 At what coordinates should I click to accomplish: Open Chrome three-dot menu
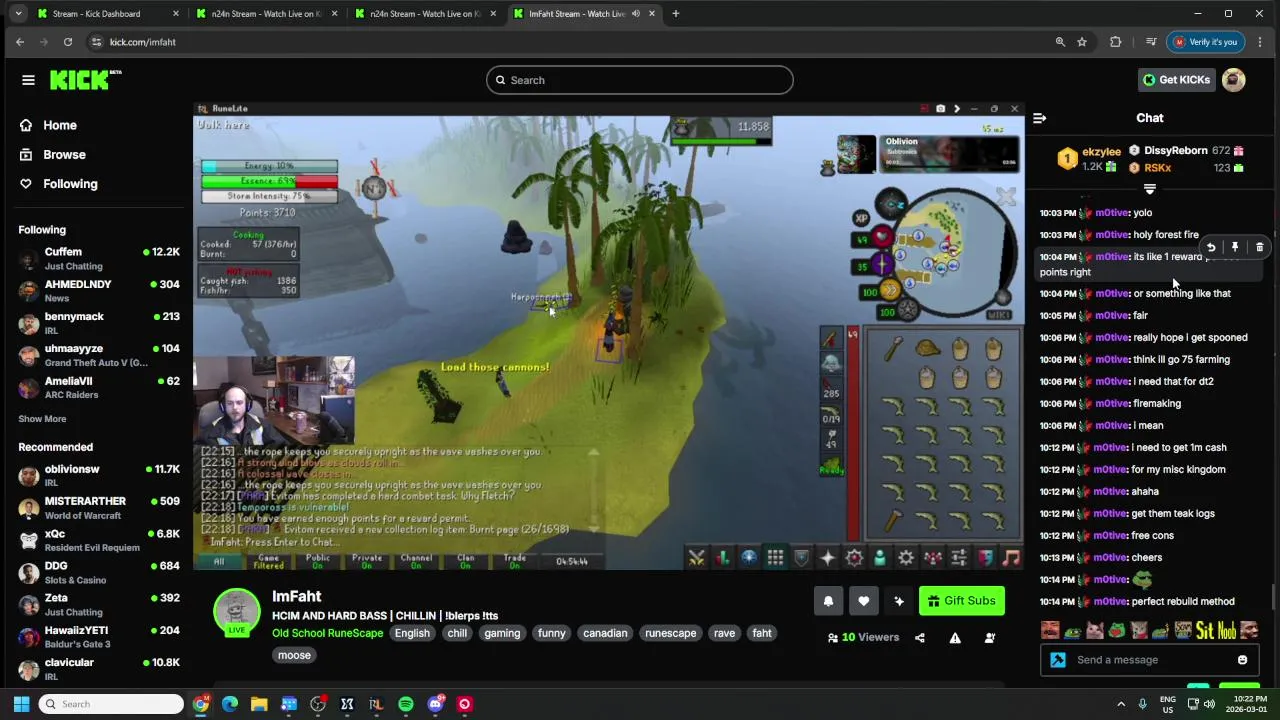1259,42
